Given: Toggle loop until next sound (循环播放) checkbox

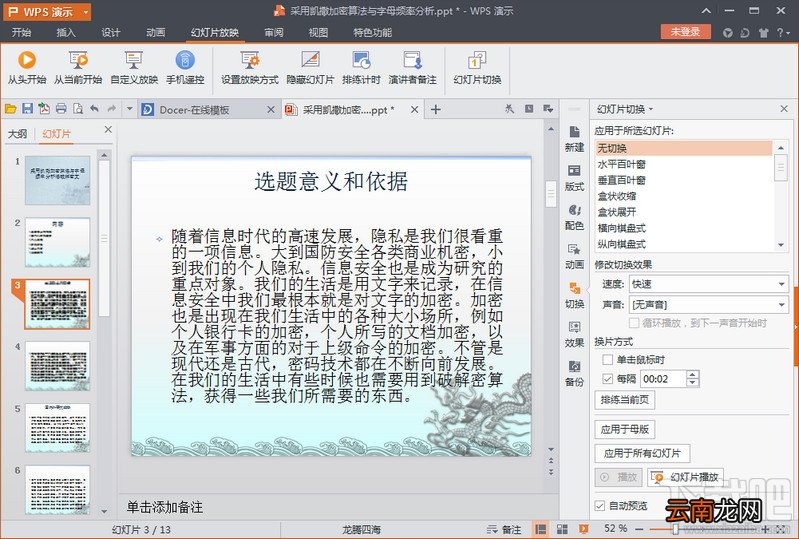Looking at the screenshot, I should (634, 323).
